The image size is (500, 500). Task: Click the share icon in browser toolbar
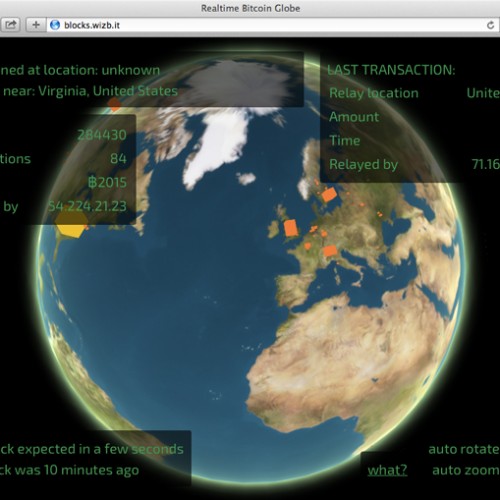10,25
